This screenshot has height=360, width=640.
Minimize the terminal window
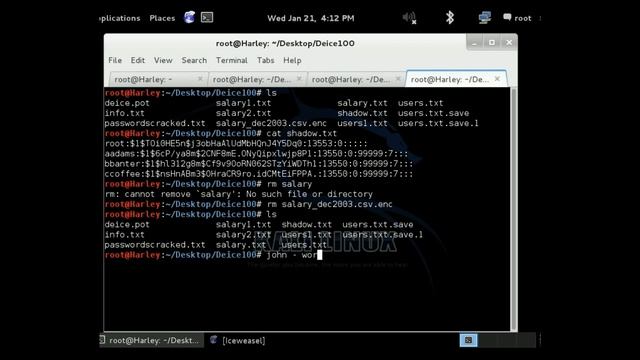point(474,43)
